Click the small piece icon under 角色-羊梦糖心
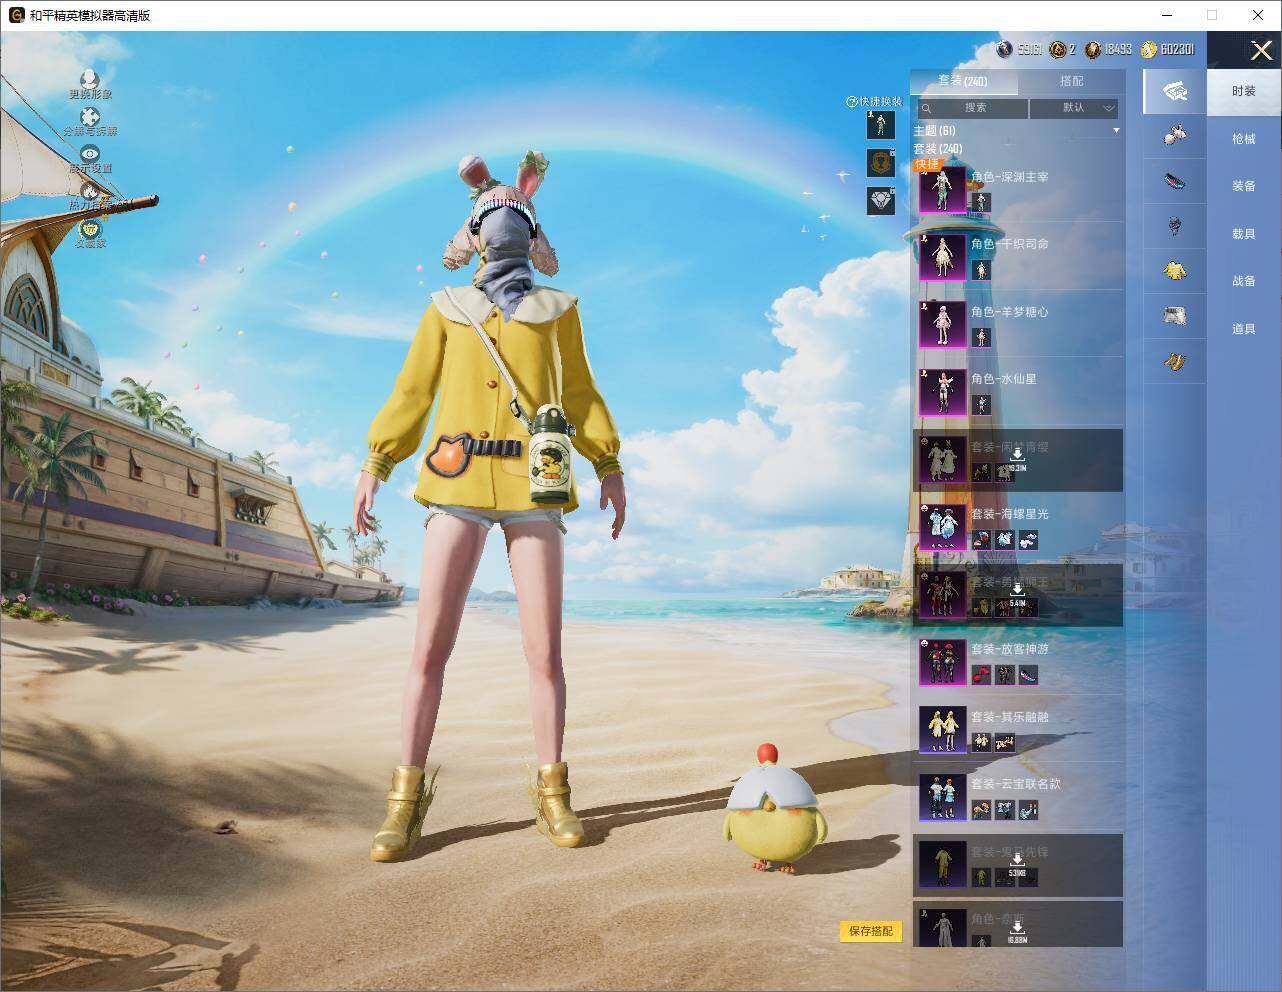Image resolution: width=1282 pixels, height=992 pixels. pos(981,338)
